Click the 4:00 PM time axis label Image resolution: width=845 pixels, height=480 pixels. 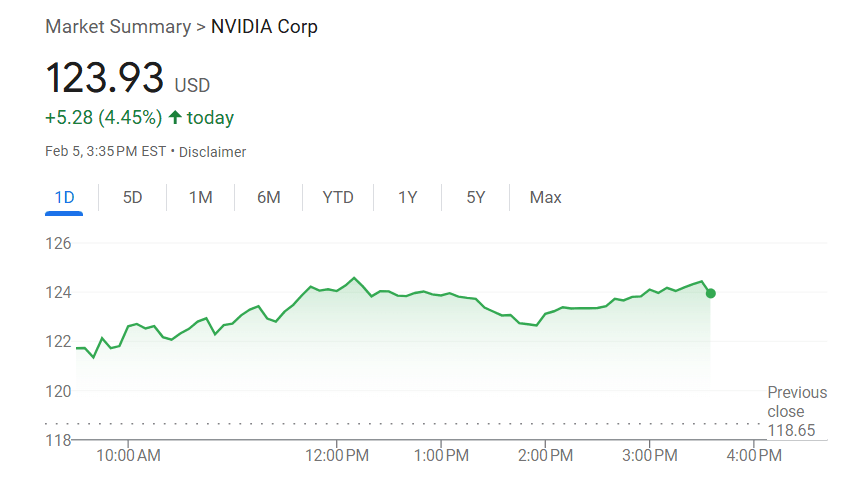753,456
